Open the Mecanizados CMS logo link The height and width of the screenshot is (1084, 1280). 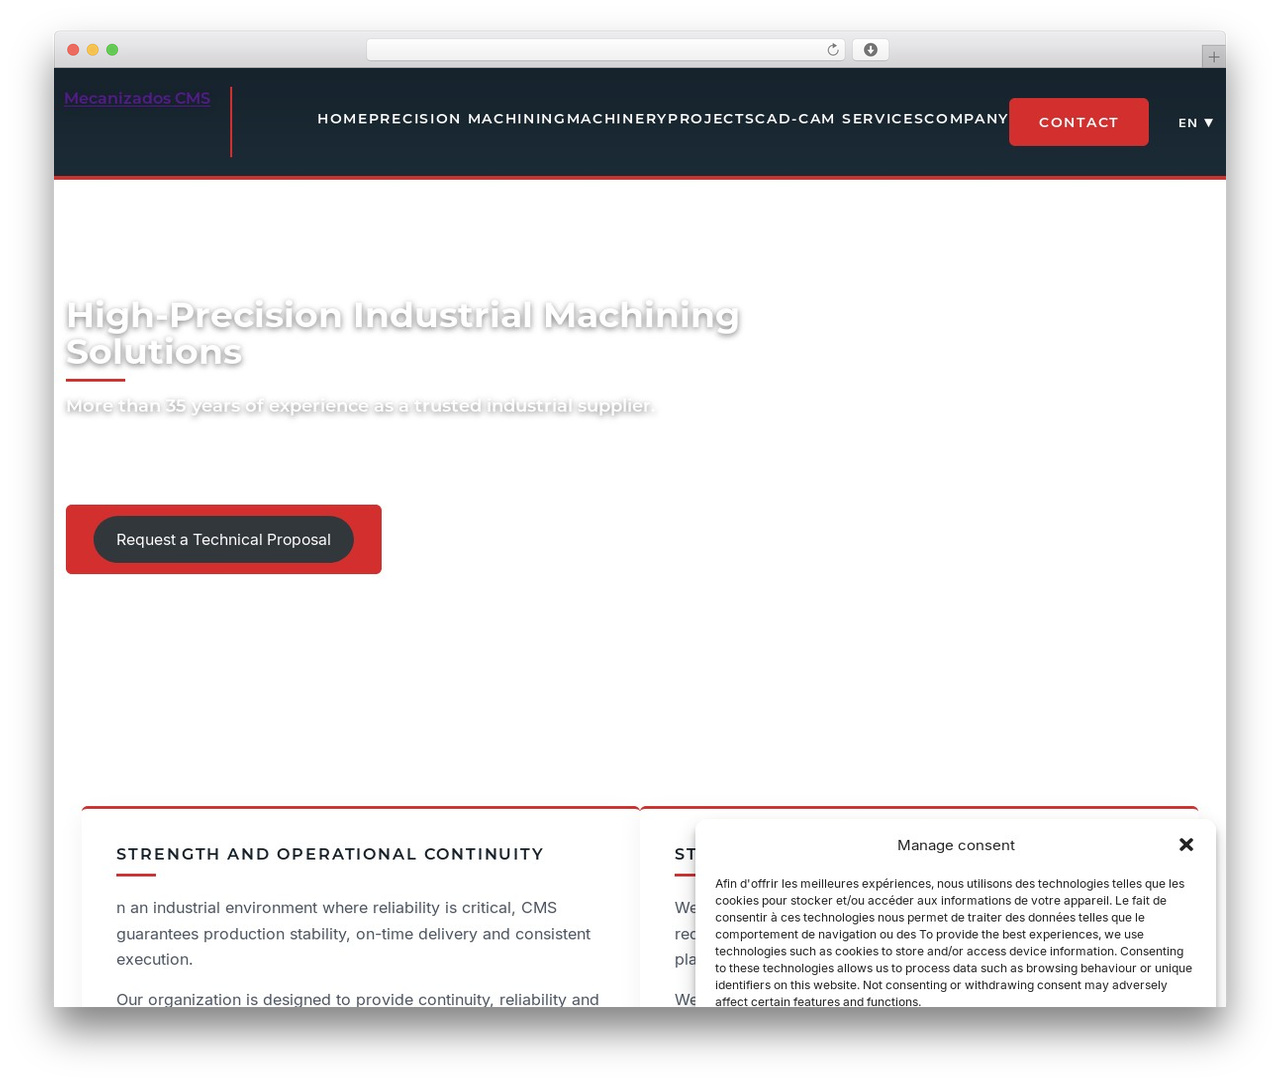pyautogui.click(x=137, y=98)
